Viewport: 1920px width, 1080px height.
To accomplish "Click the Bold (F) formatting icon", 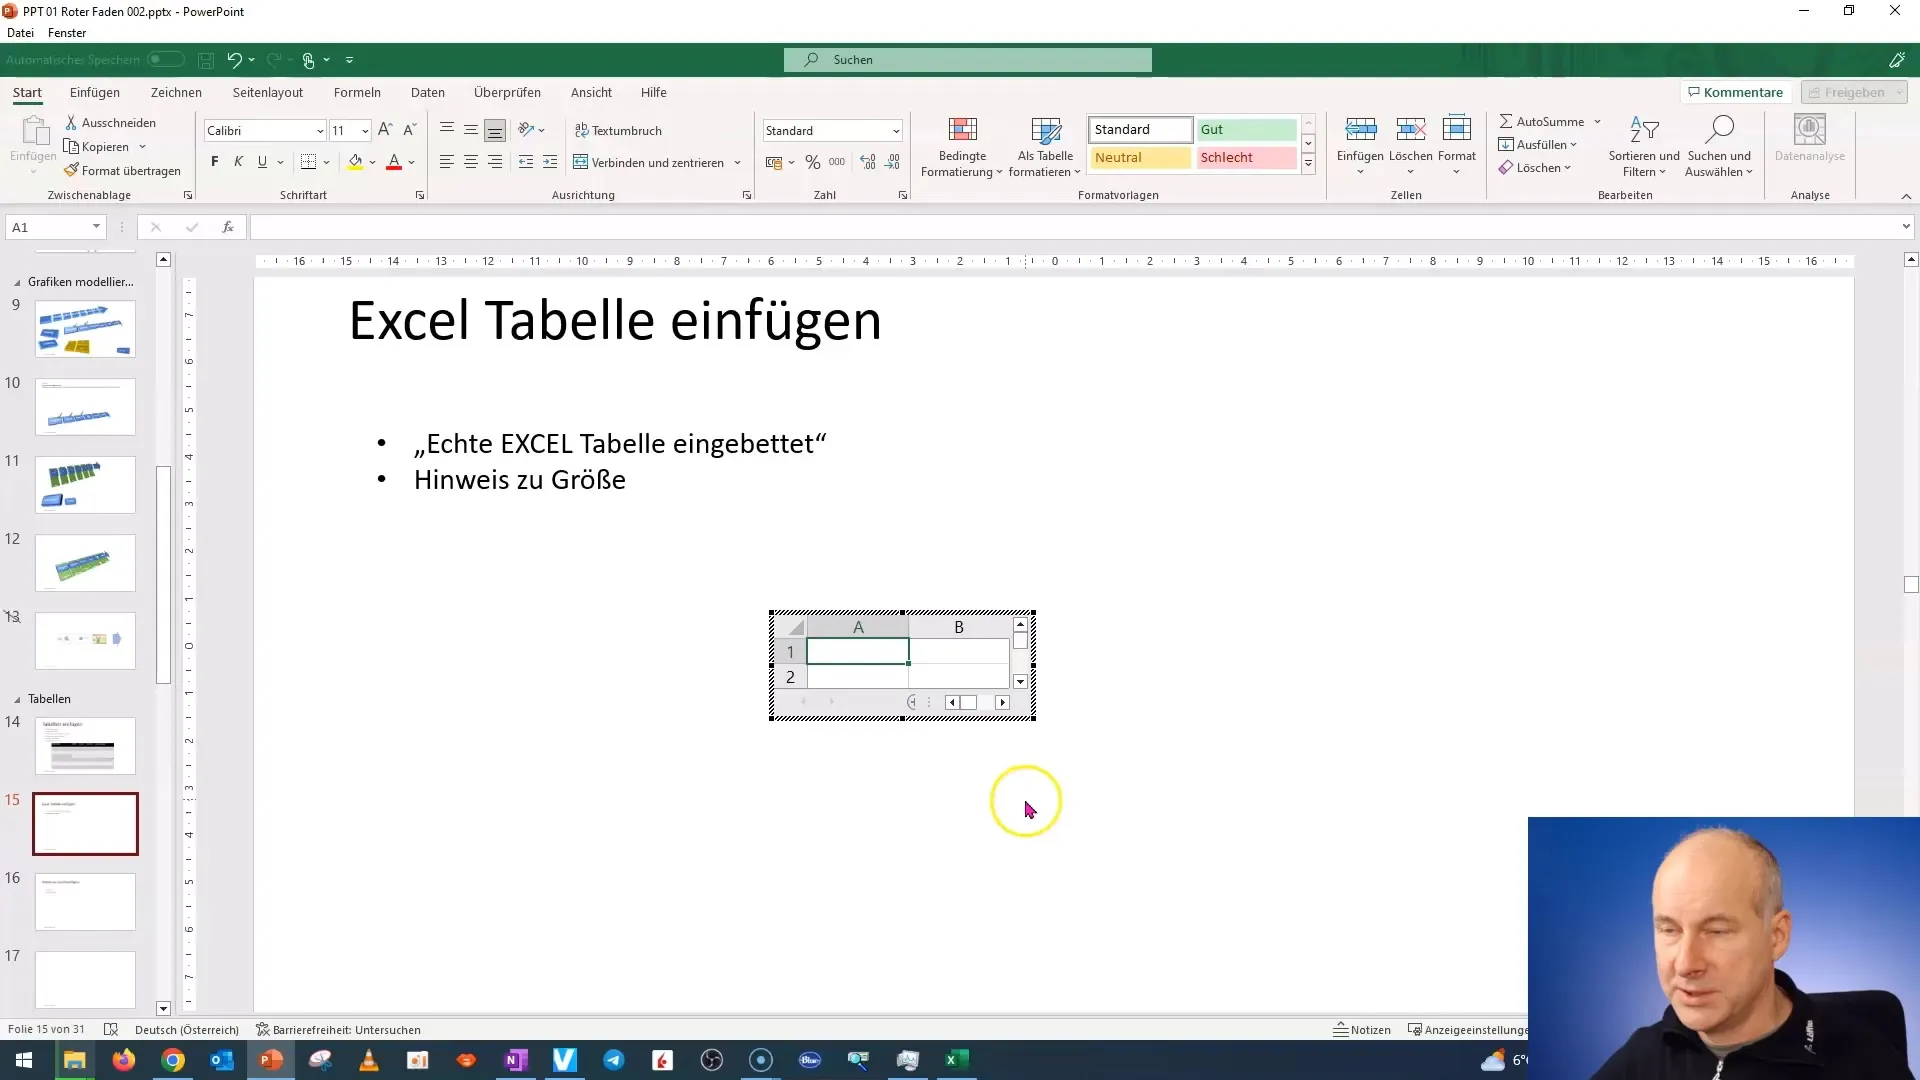I will (214, 162).
